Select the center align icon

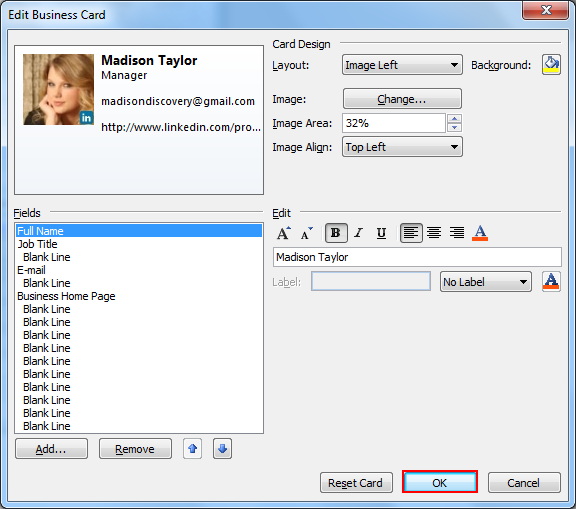434,233
